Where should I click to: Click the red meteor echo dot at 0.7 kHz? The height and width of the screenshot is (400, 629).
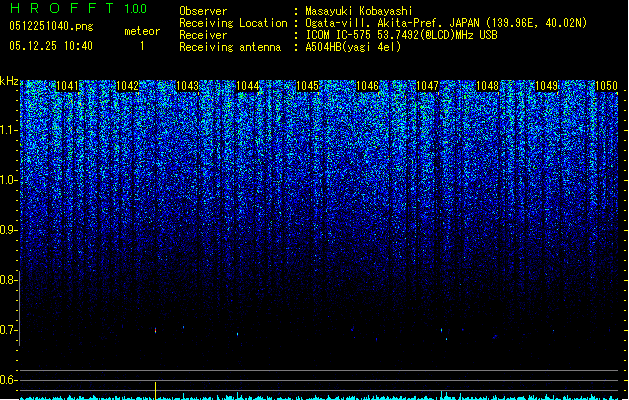(156, 330)
